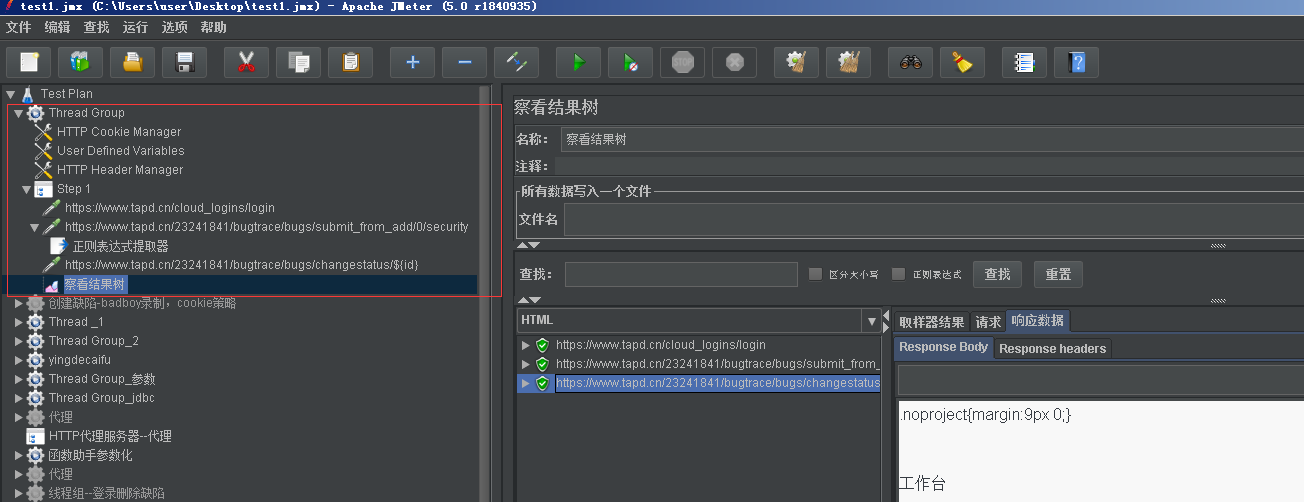Expand the yingdecaifu thread group
The width and height of the screenshot is (1304, 502).
[x=18, y=360]
